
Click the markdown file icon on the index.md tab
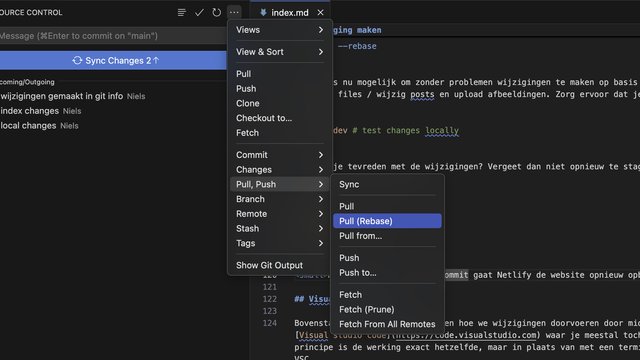pyautogui.click(x=263, y=13)
